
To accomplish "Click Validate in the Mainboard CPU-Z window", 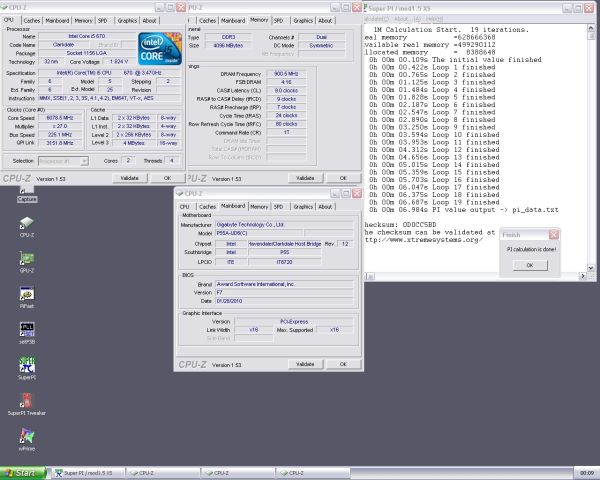I will tap(306, 364).
